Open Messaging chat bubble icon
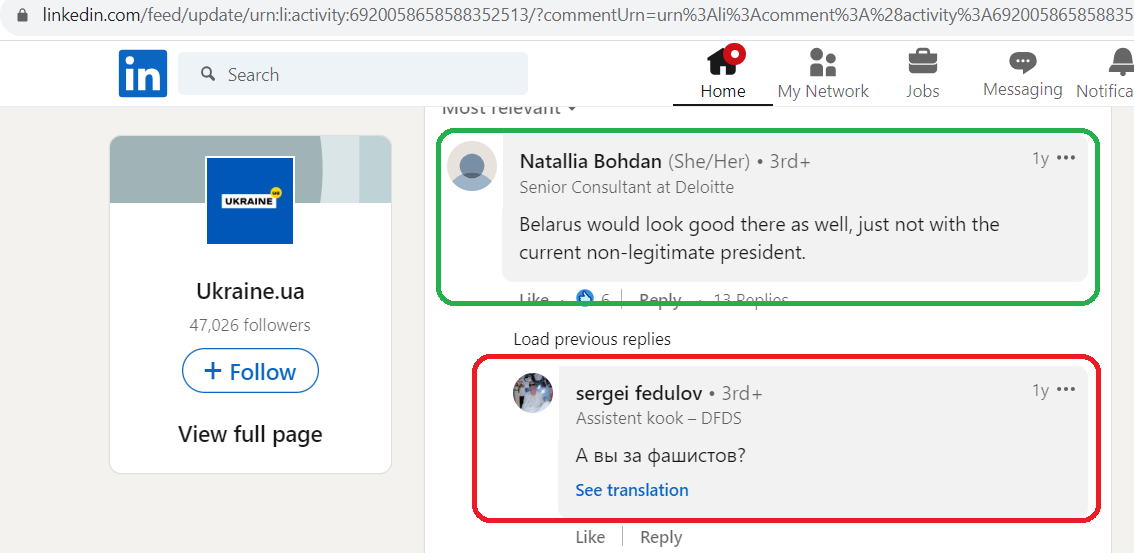The height and width of the screenshot is (553, 1134). 1023,62
